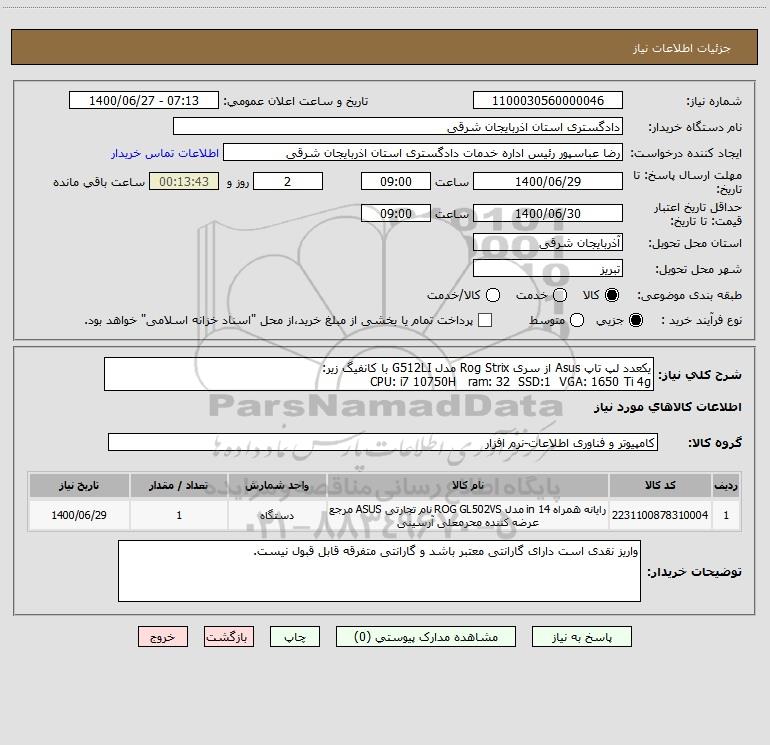
Task: Click the buyer notes text area
Action: [379, 571]
